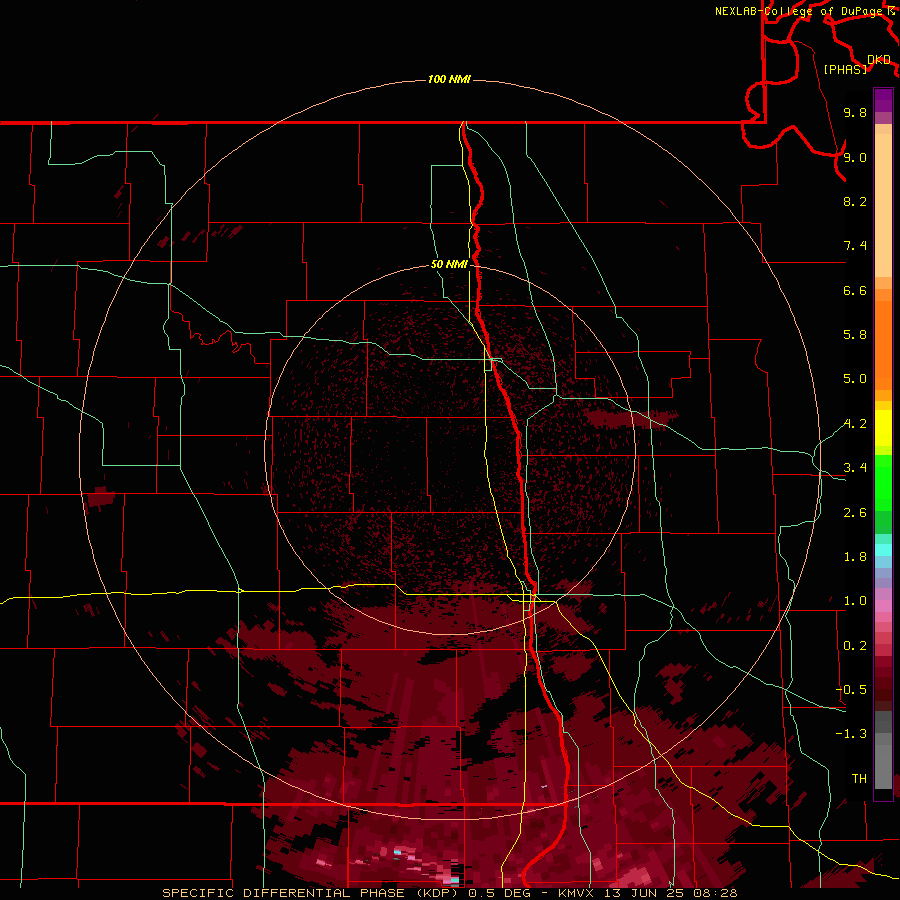Click the -0.5 value on color scale
This screenshot has width=900, height=900.
point(851,690)
